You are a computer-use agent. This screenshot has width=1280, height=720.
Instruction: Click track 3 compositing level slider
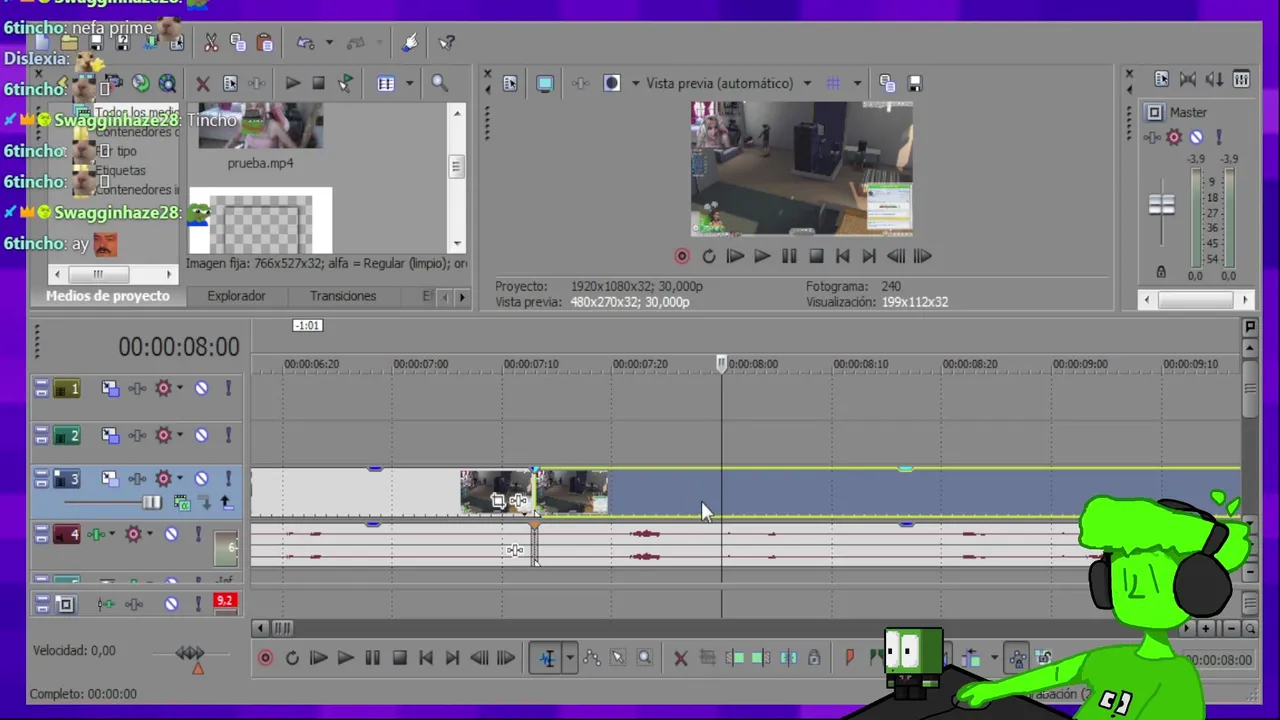click(151, 503)
